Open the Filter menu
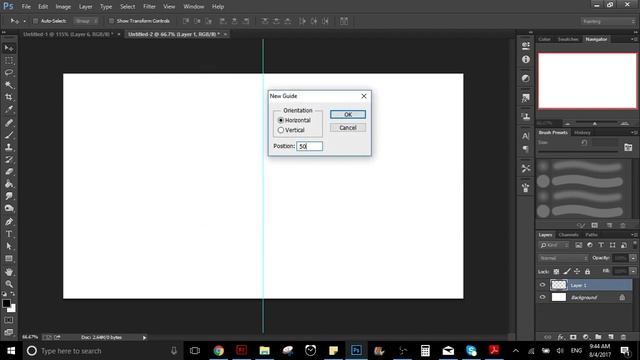 point(149,7)
